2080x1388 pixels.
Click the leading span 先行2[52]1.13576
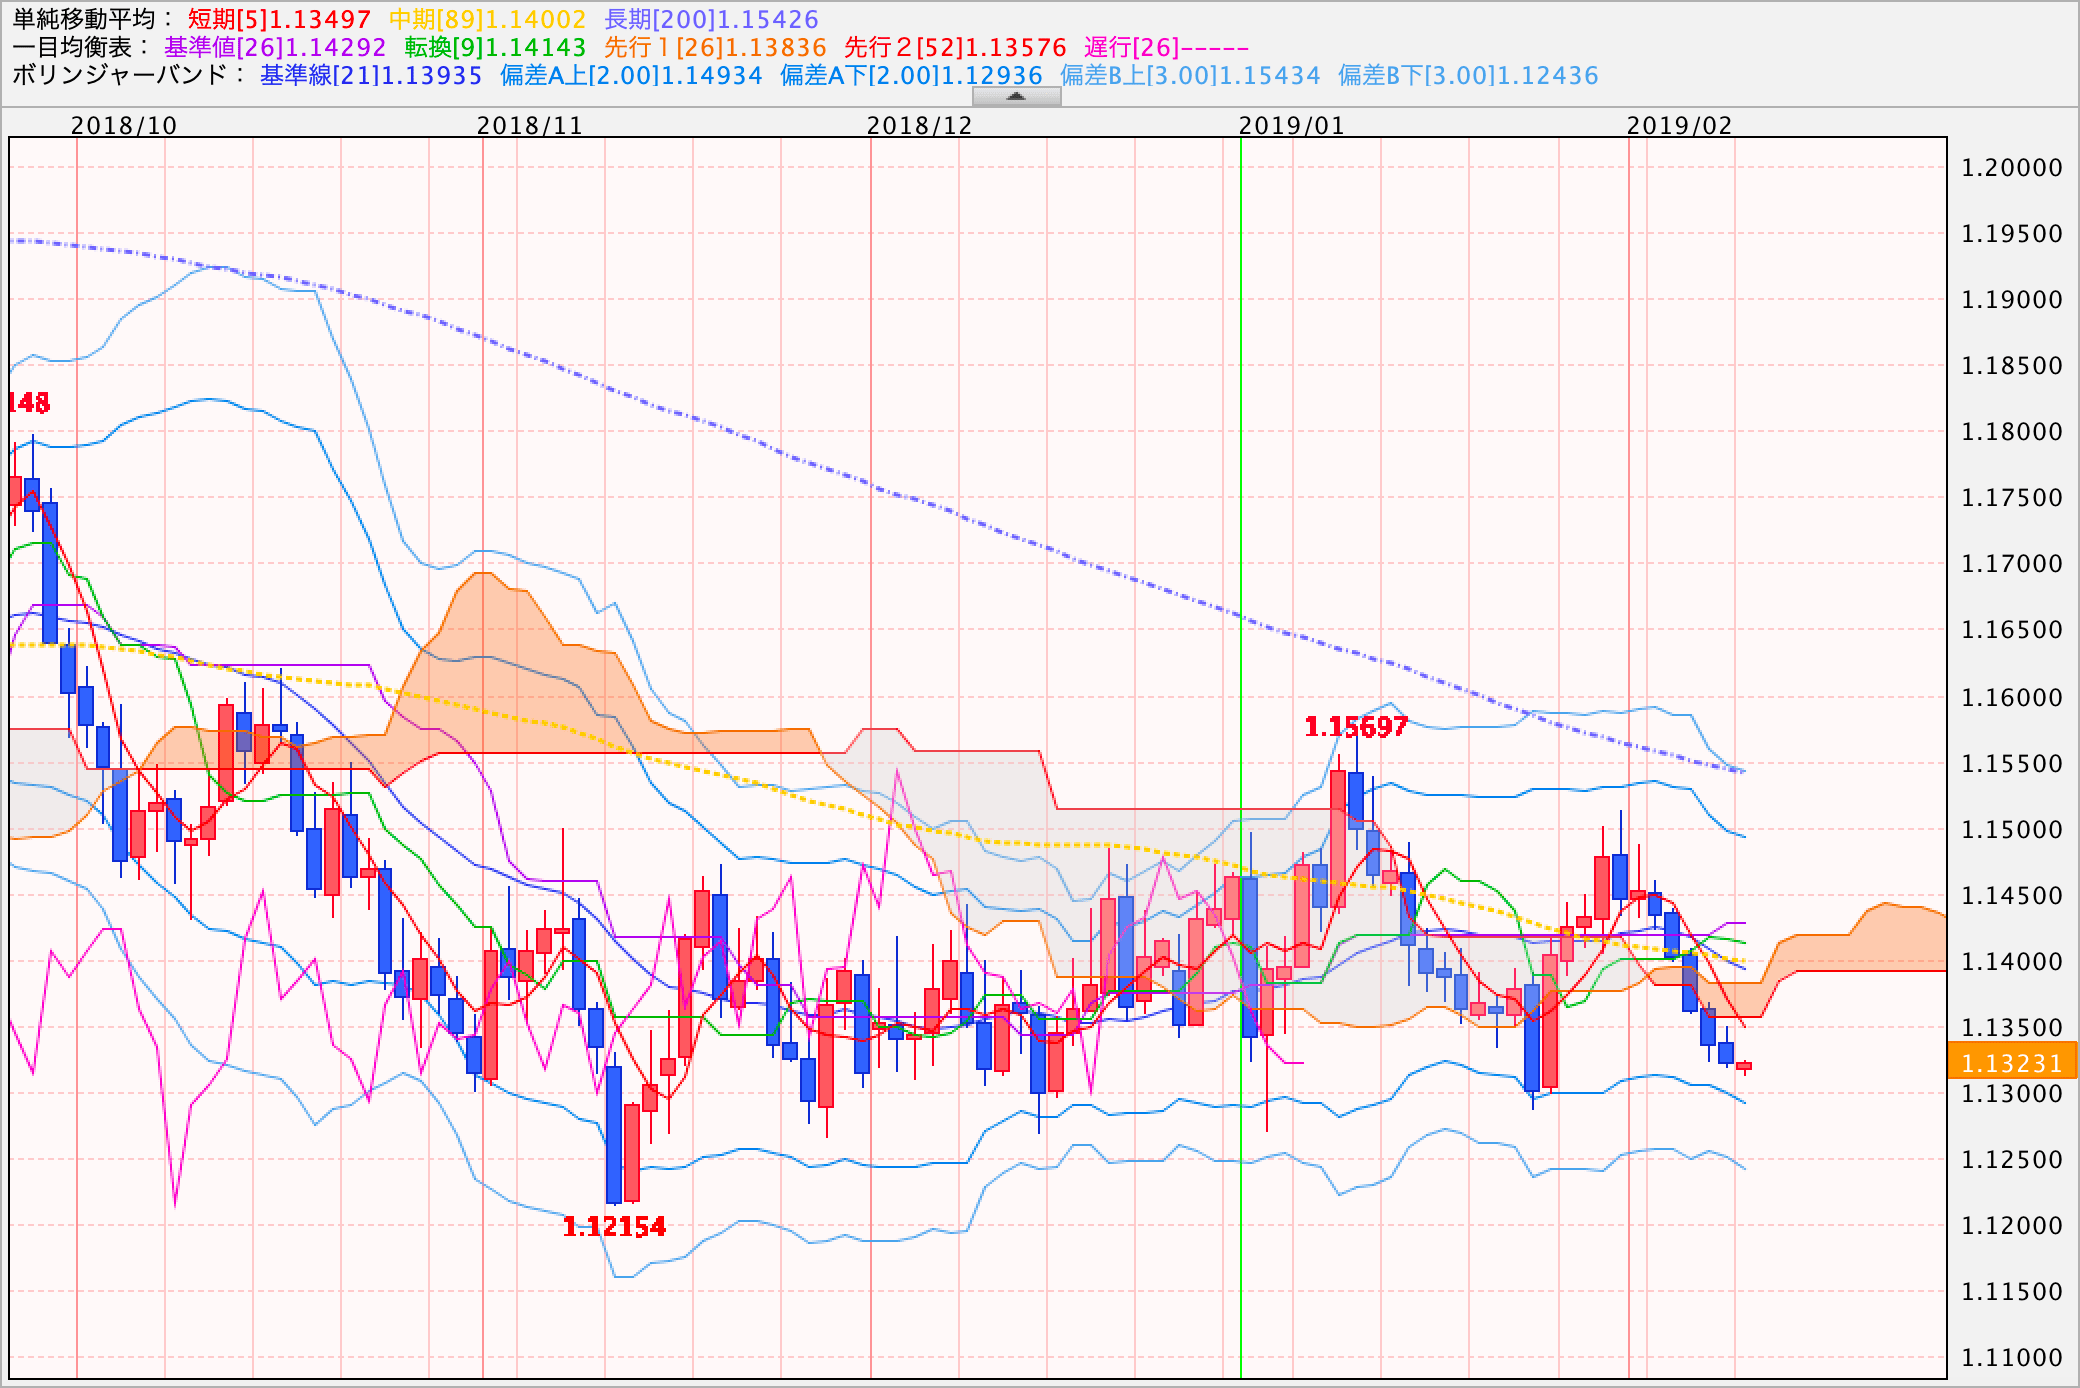point(955,47)
